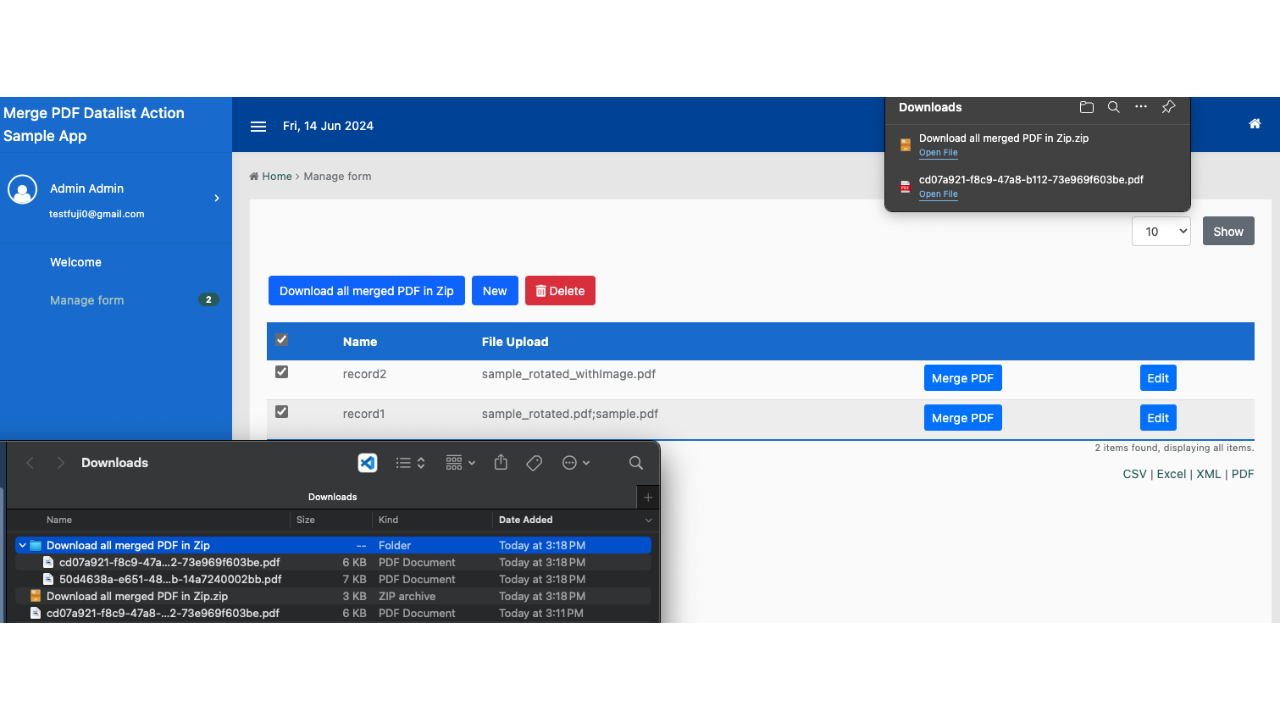Sort the Finder list by the Name column

[59, 520]
